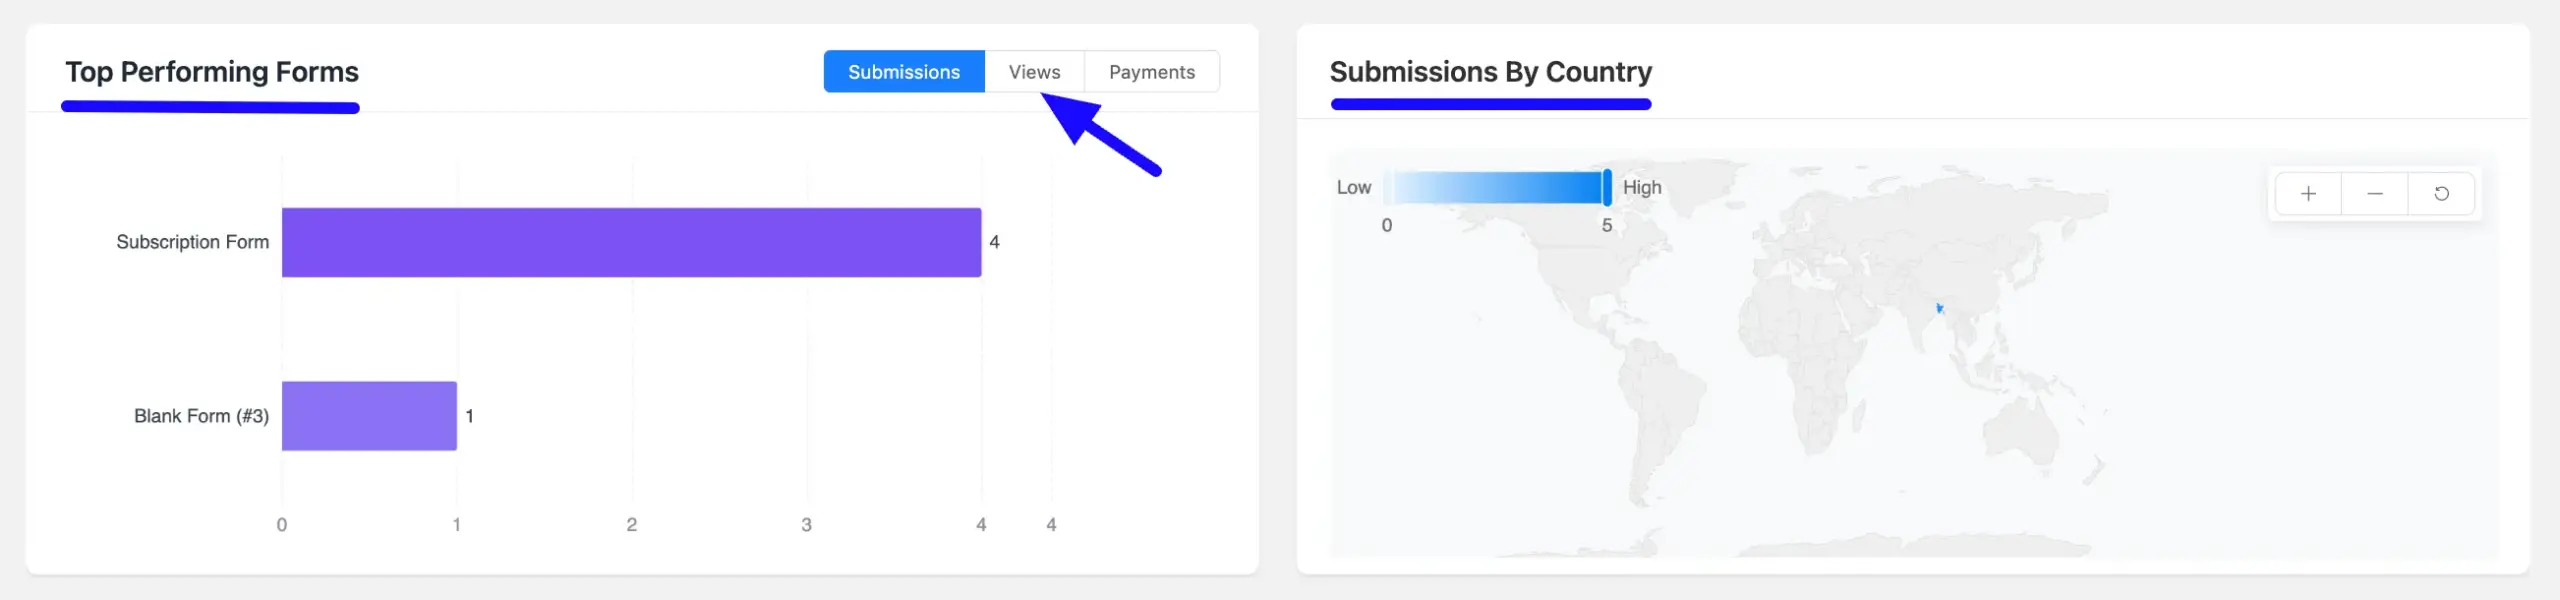This screenshot has height=600, width=2560.
Task: Click the highlighted country on the map
Action: pos(1939,308)
